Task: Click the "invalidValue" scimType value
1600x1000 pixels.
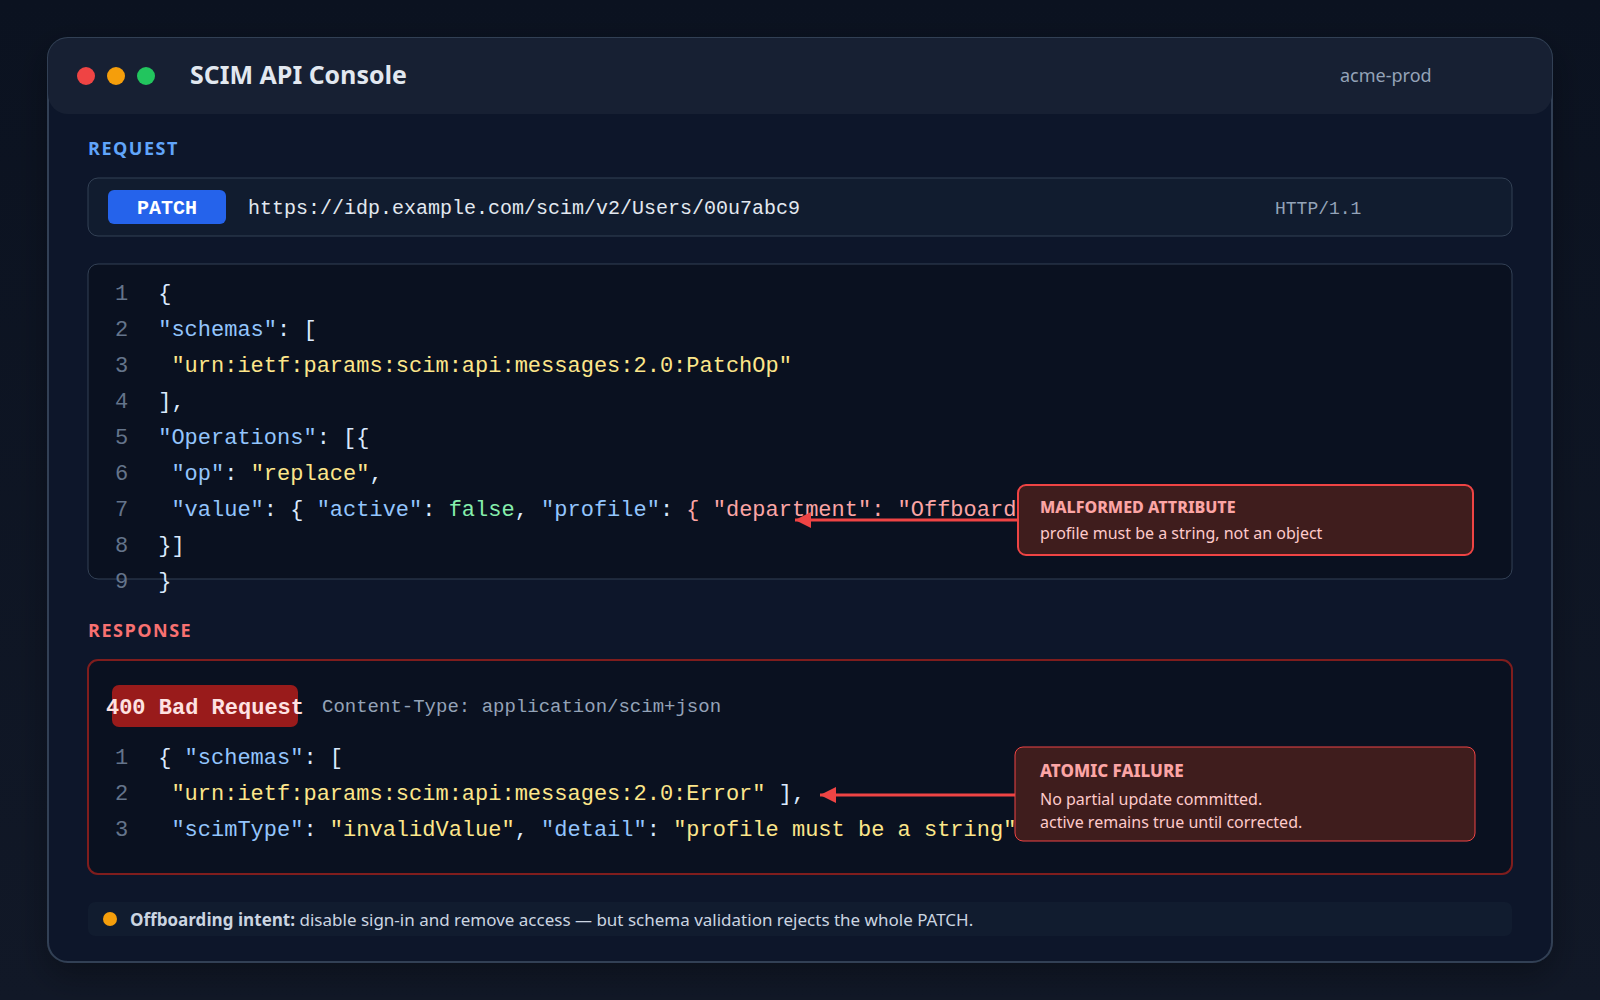Action: click(422, 829)
